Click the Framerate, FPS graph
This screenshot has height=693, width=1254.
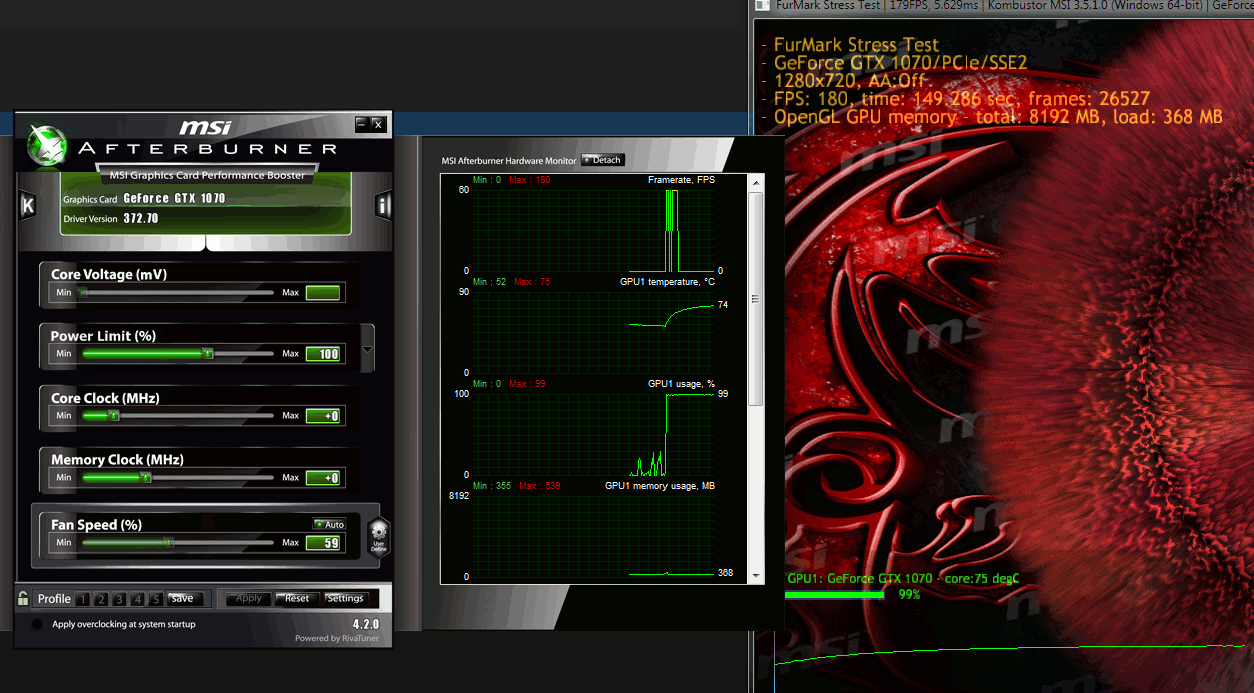point(594,230)
